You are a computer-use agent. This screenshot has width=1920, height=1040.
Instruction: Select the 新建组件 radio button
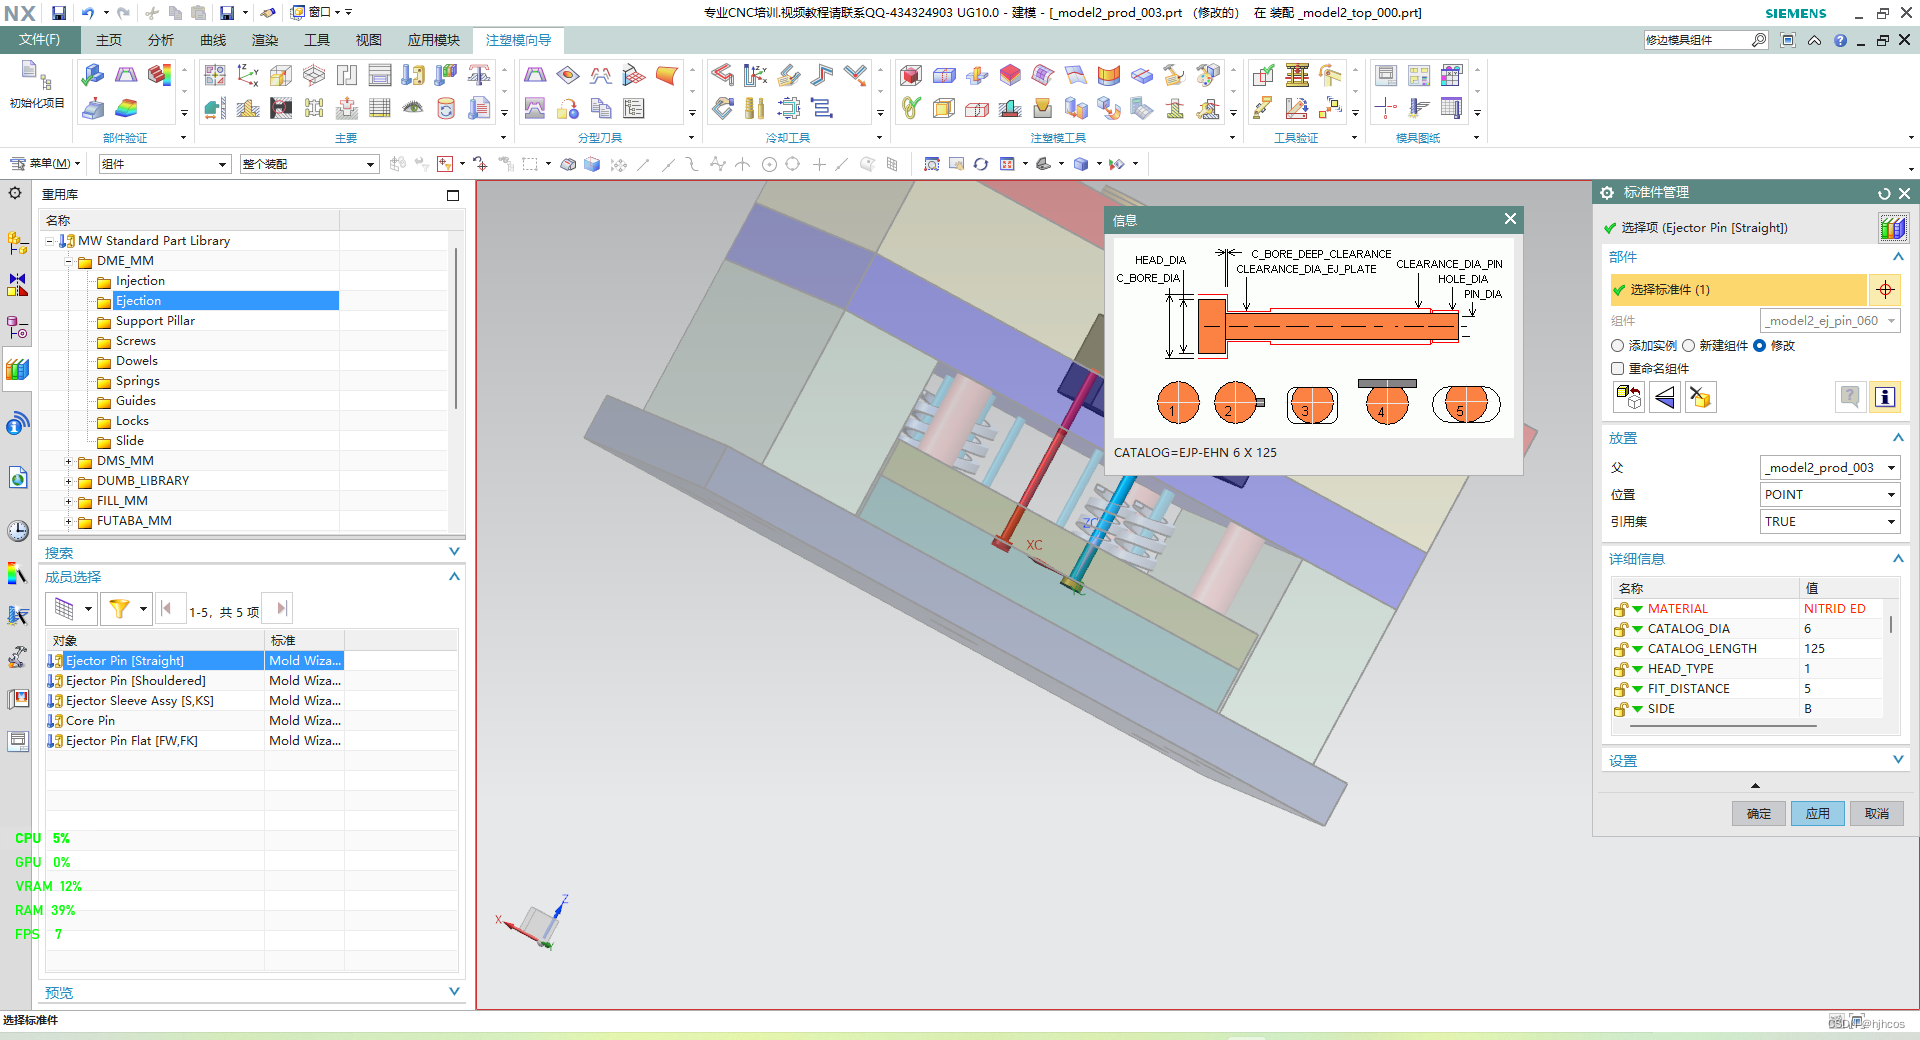point(1688,346)
